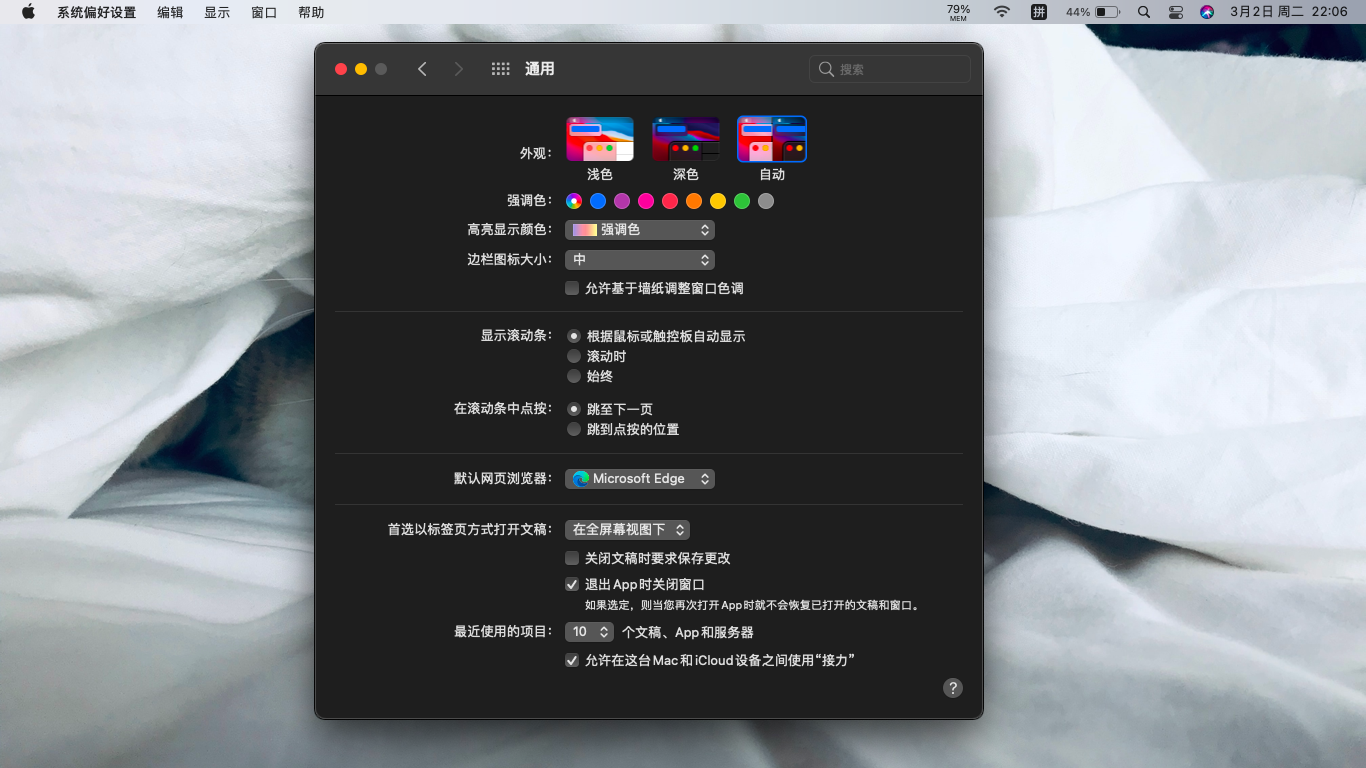1366x768 pixels.
Task: Choose the orange accent color
Action: click(694, 201)
